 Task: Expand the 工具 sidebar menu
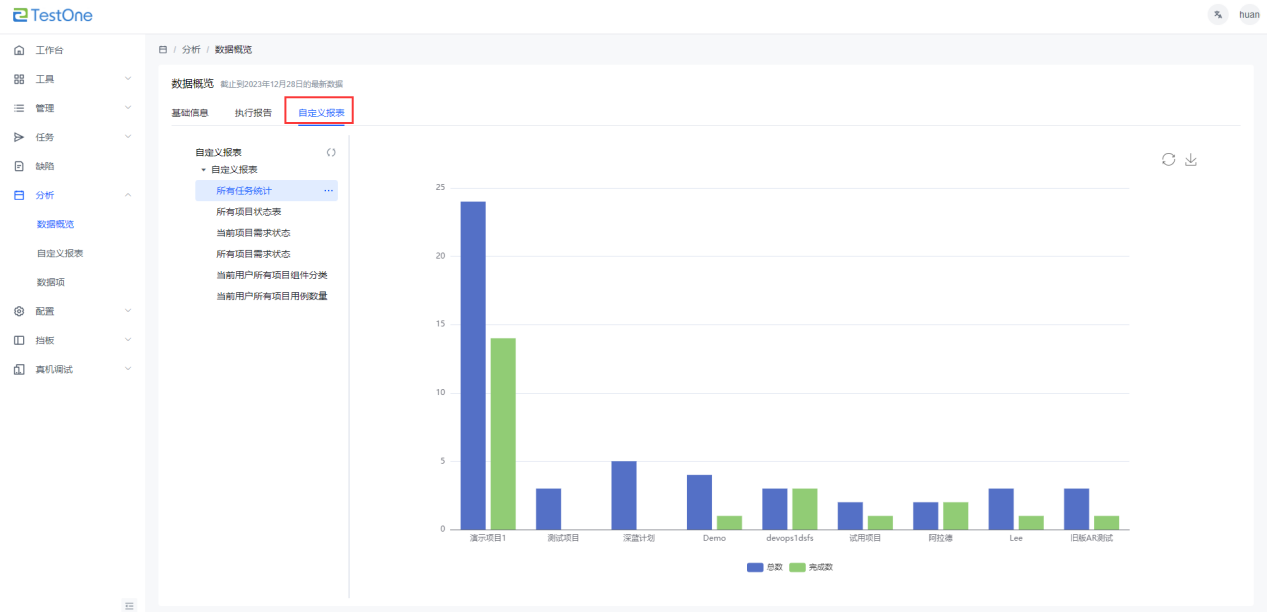click(x=70, y=79)
